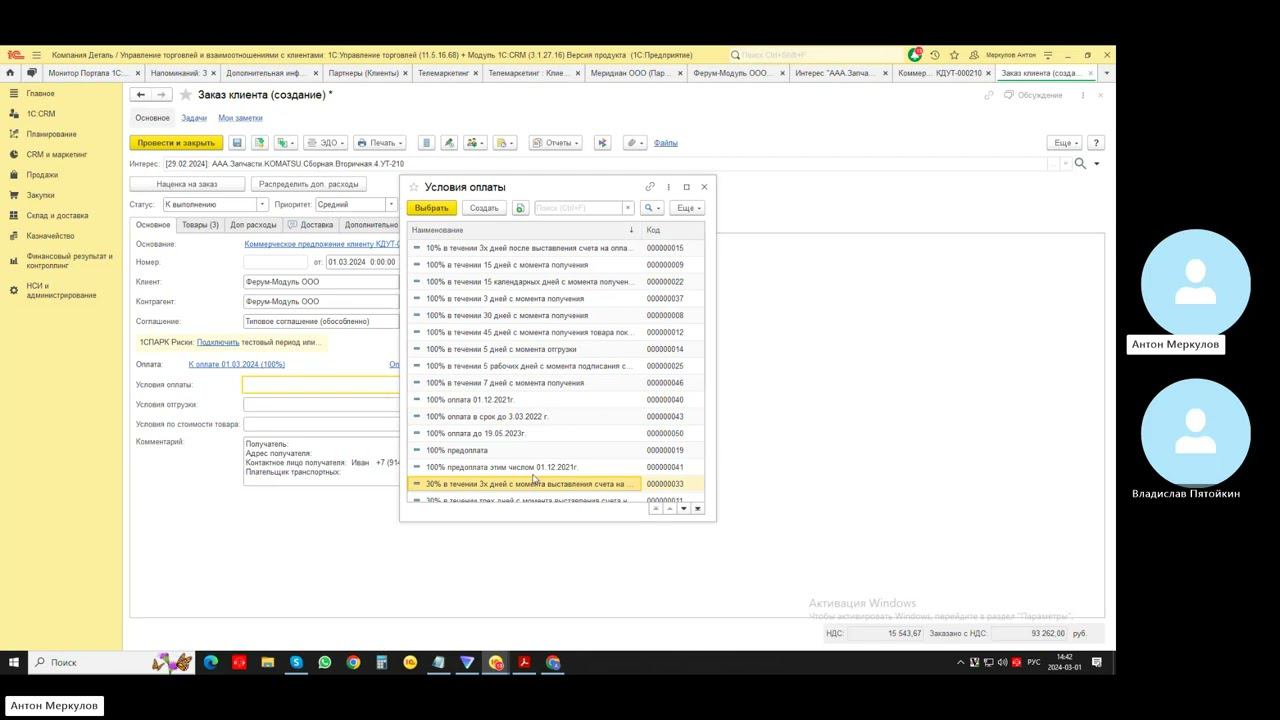Move one row down with the down arrow

pyautogui.click(x=684, y=508)
